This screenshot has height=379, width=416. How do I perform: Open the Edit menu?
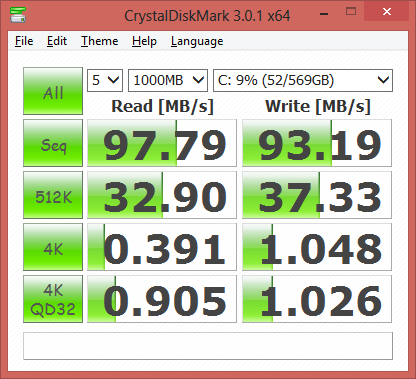tap(57, 41)
